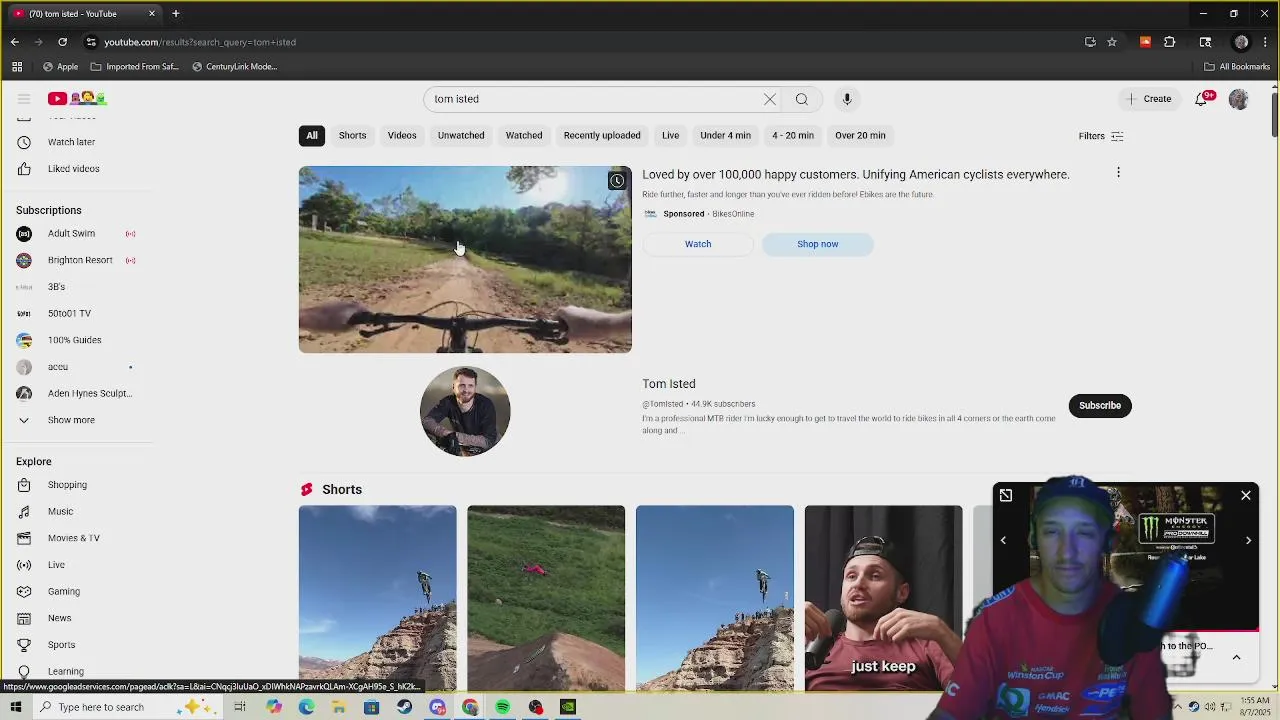This screenshot has width=1280, height=720.
Task: Open Movies & TV in Explore
Action: [x=73, y=538]
